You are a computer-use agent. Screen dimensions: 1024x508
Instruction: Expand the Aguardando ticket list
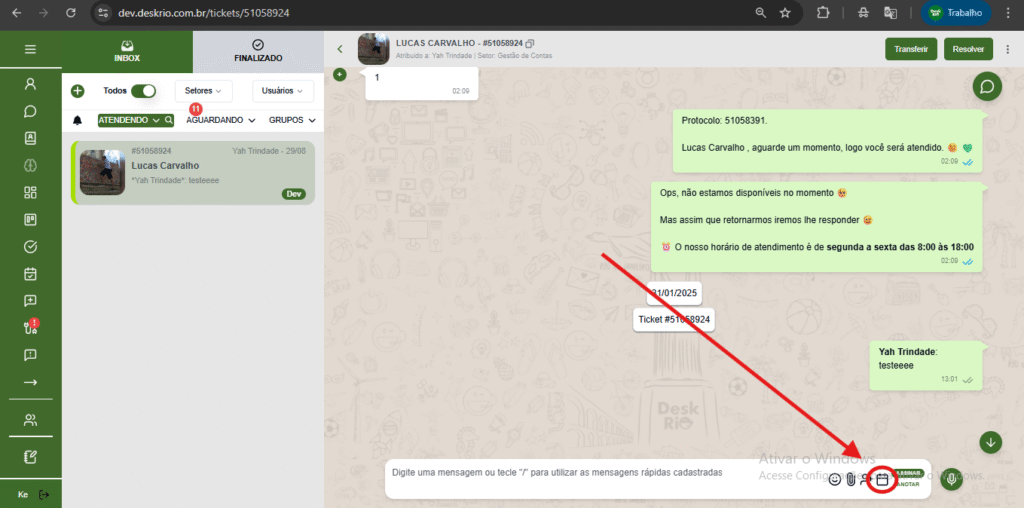point(220,120)
